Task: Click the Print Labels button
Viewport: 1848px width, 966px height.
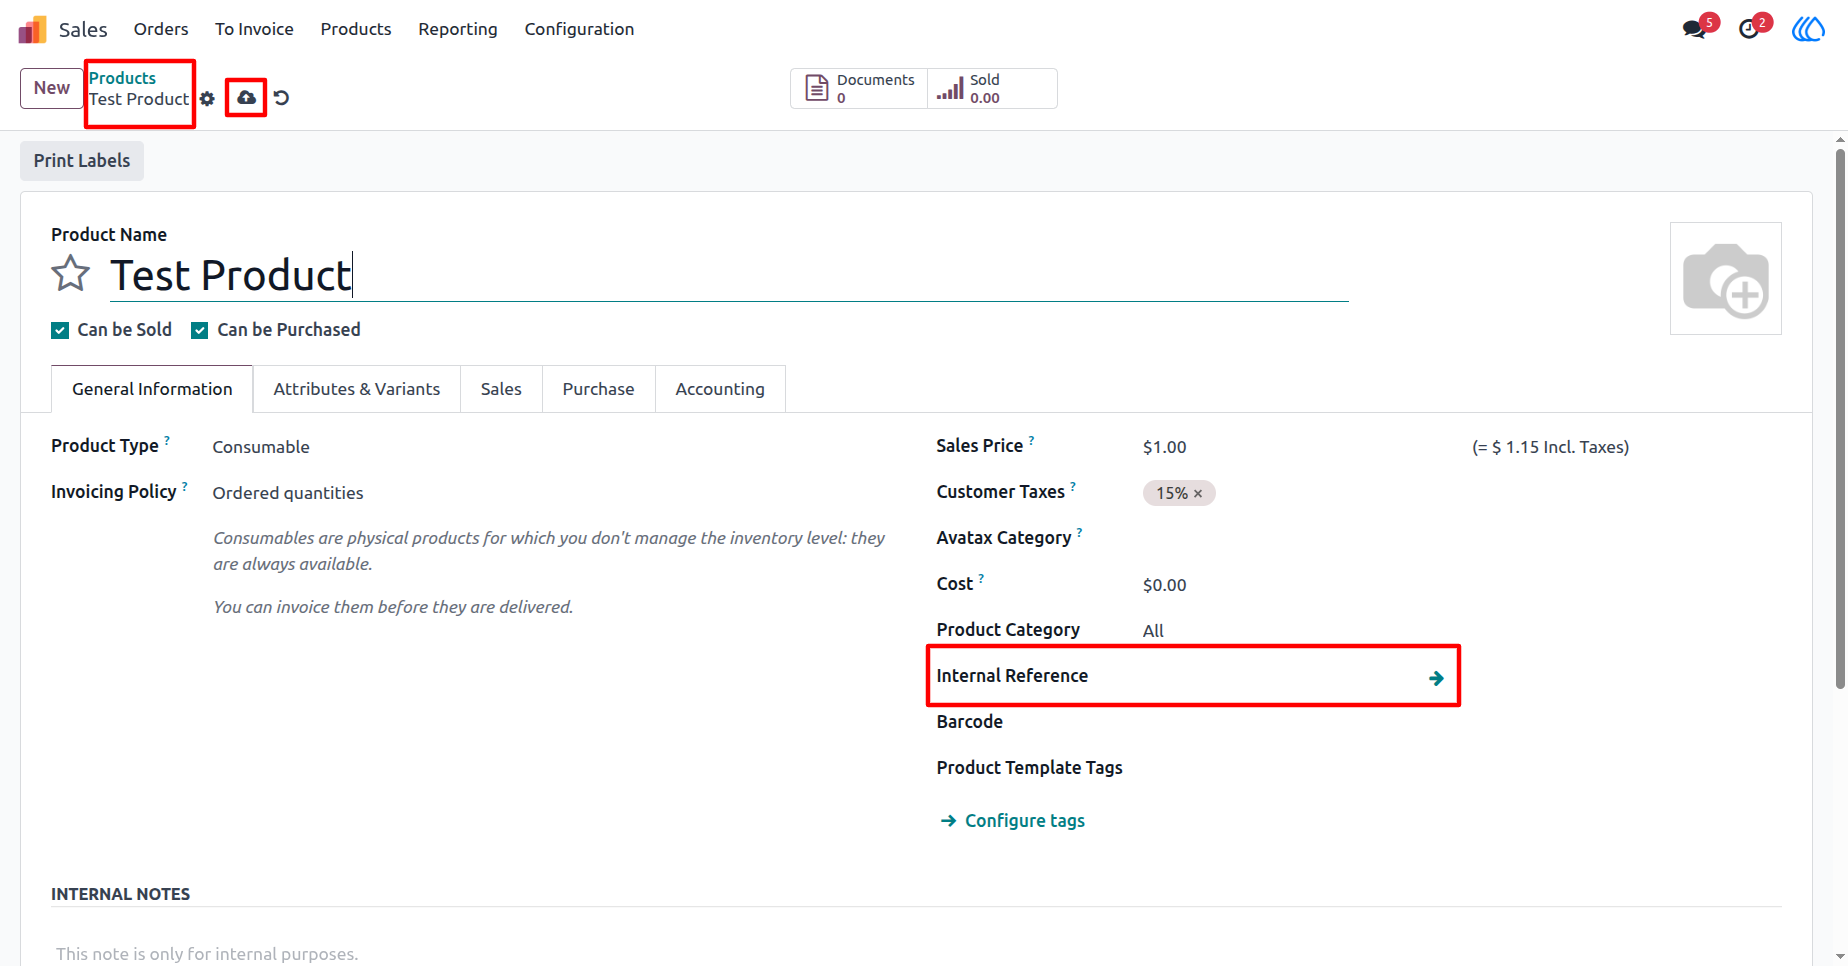Action: pyautogui.click(x=82, y=161)
